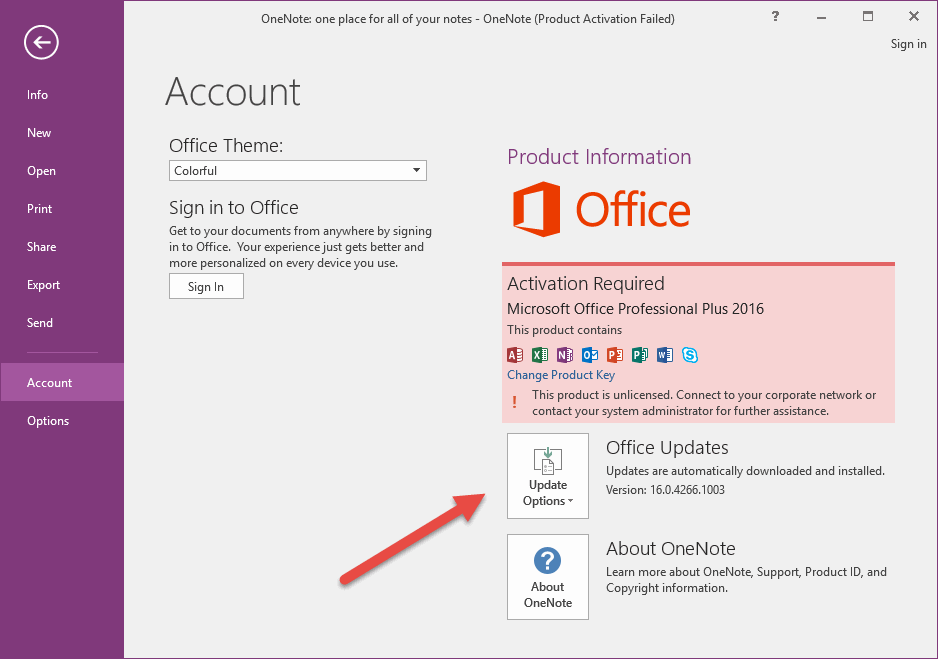This screenshot has width=938, height=659.
Task: Click the PowerPoint app icon
Action: click(x=615, y=355)
